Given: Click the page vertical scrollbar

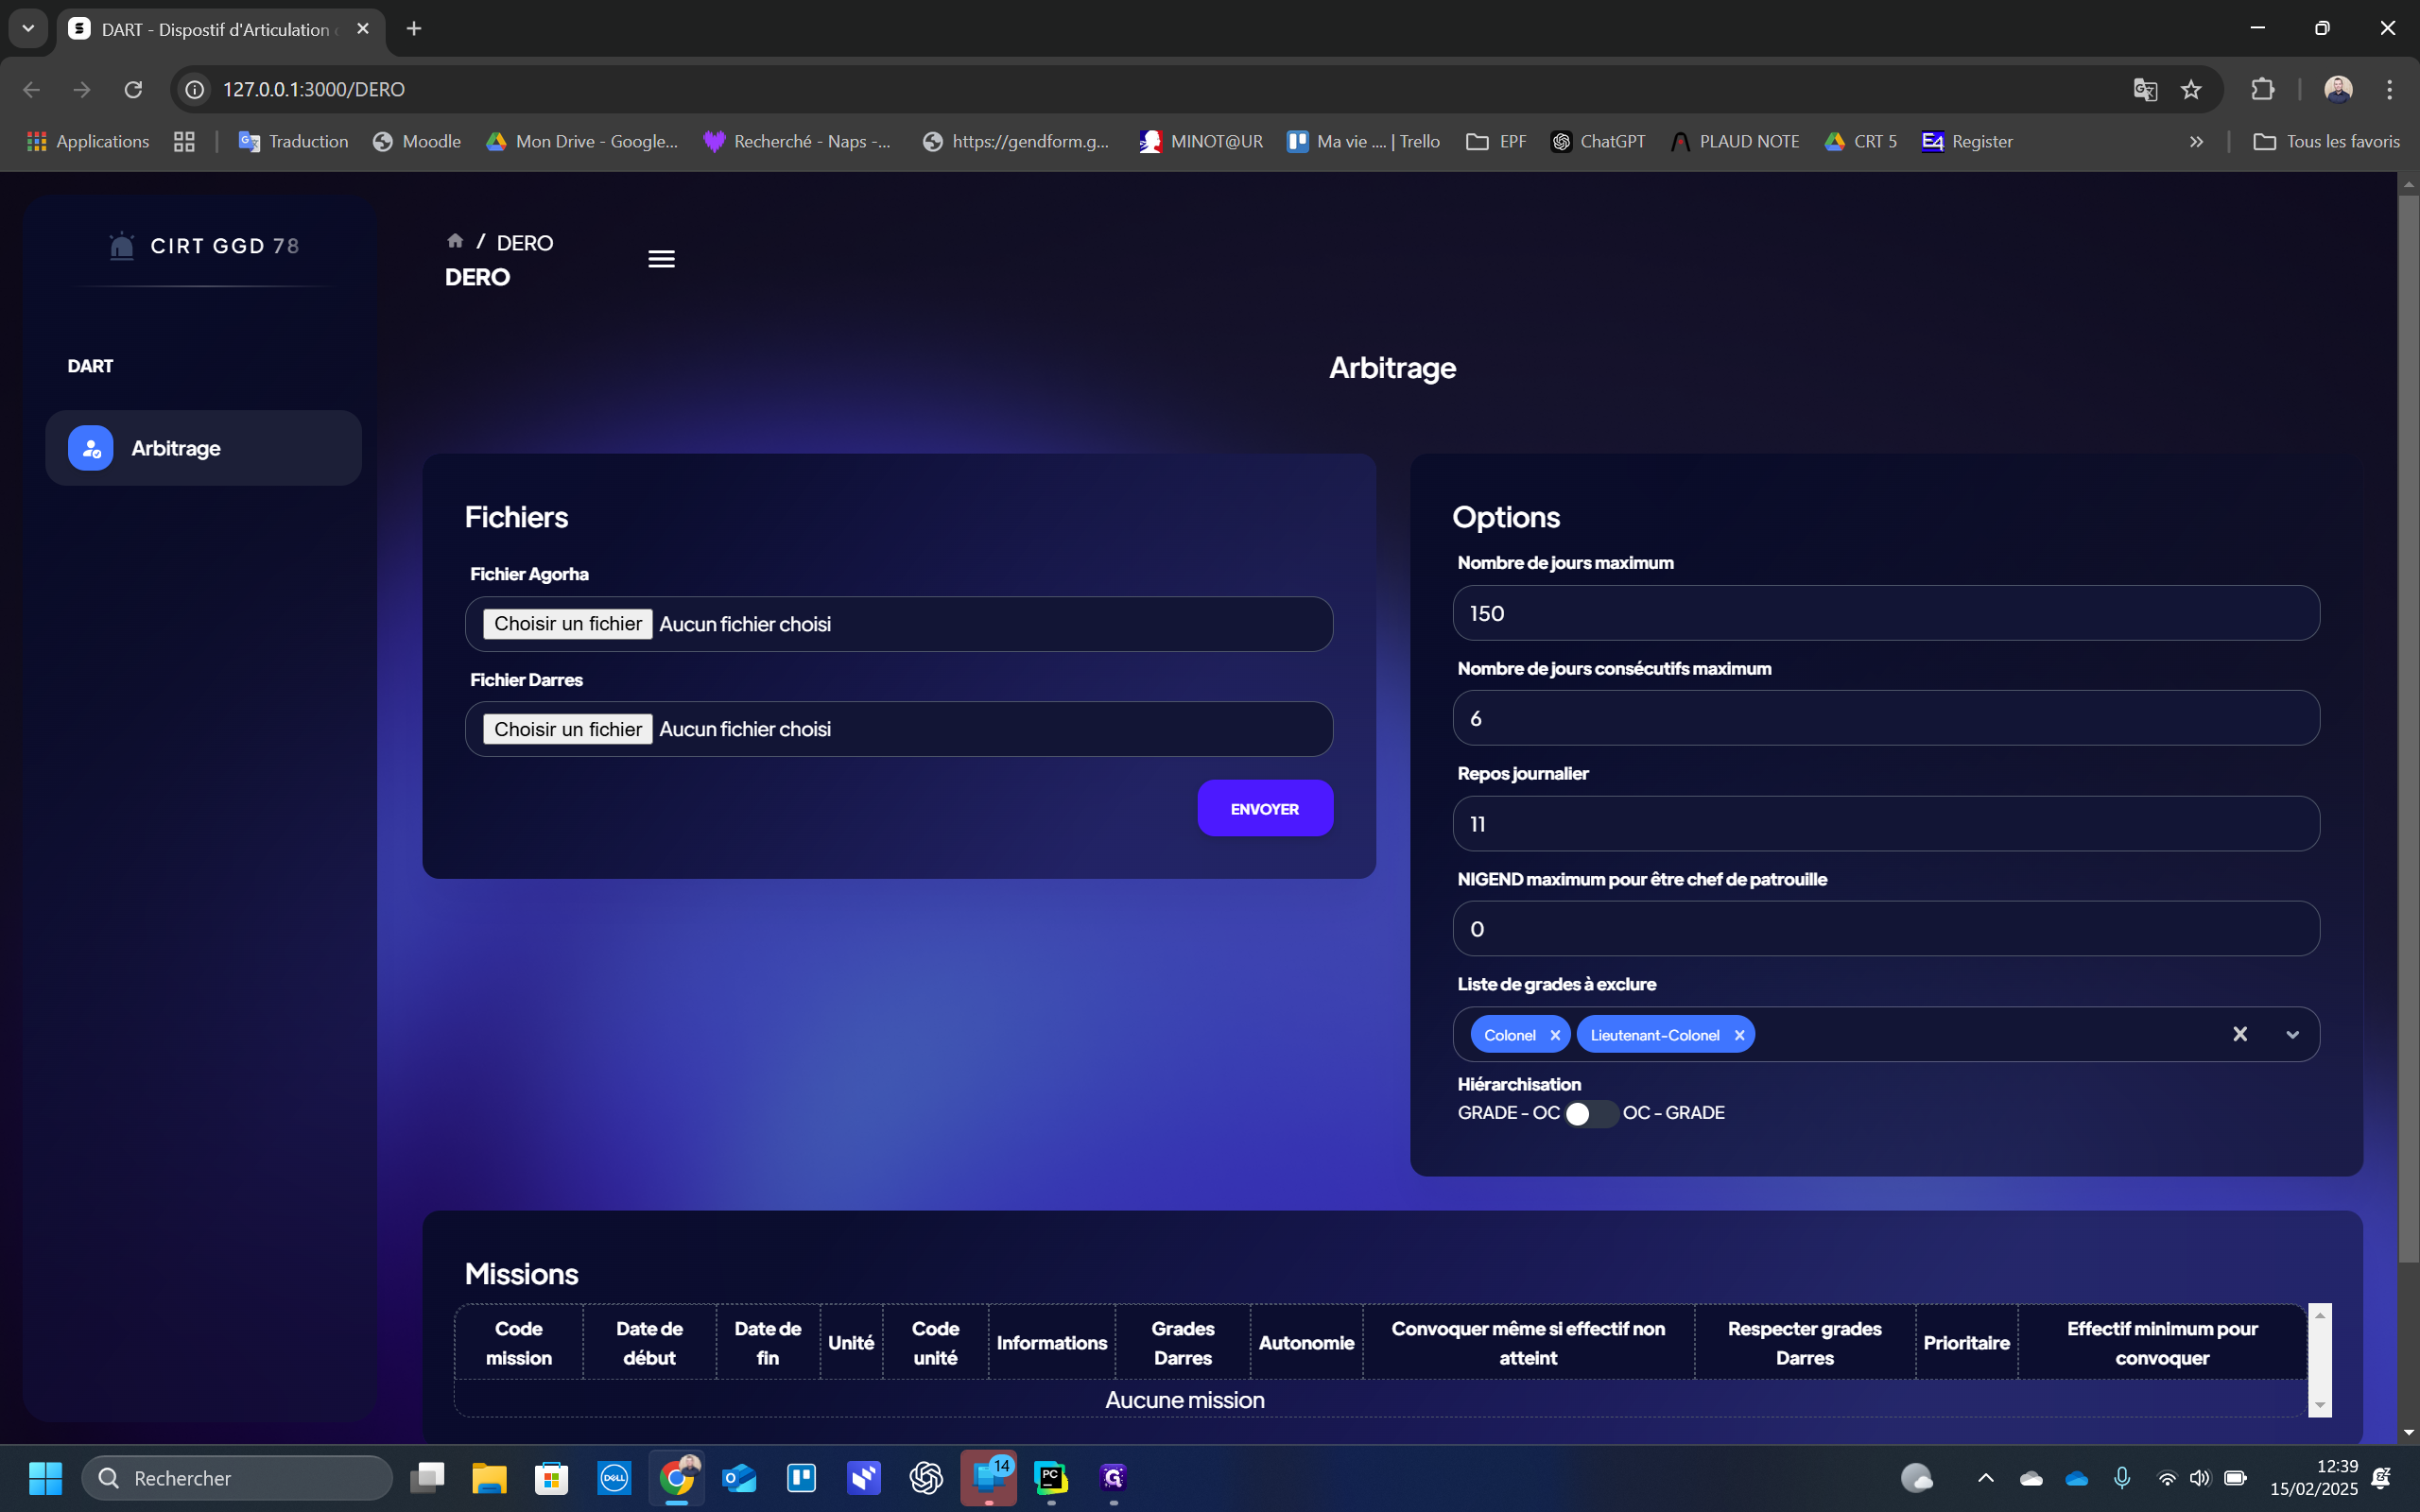Looking at the screenshot, I should pyautogui.click(x=2408, y=730).
